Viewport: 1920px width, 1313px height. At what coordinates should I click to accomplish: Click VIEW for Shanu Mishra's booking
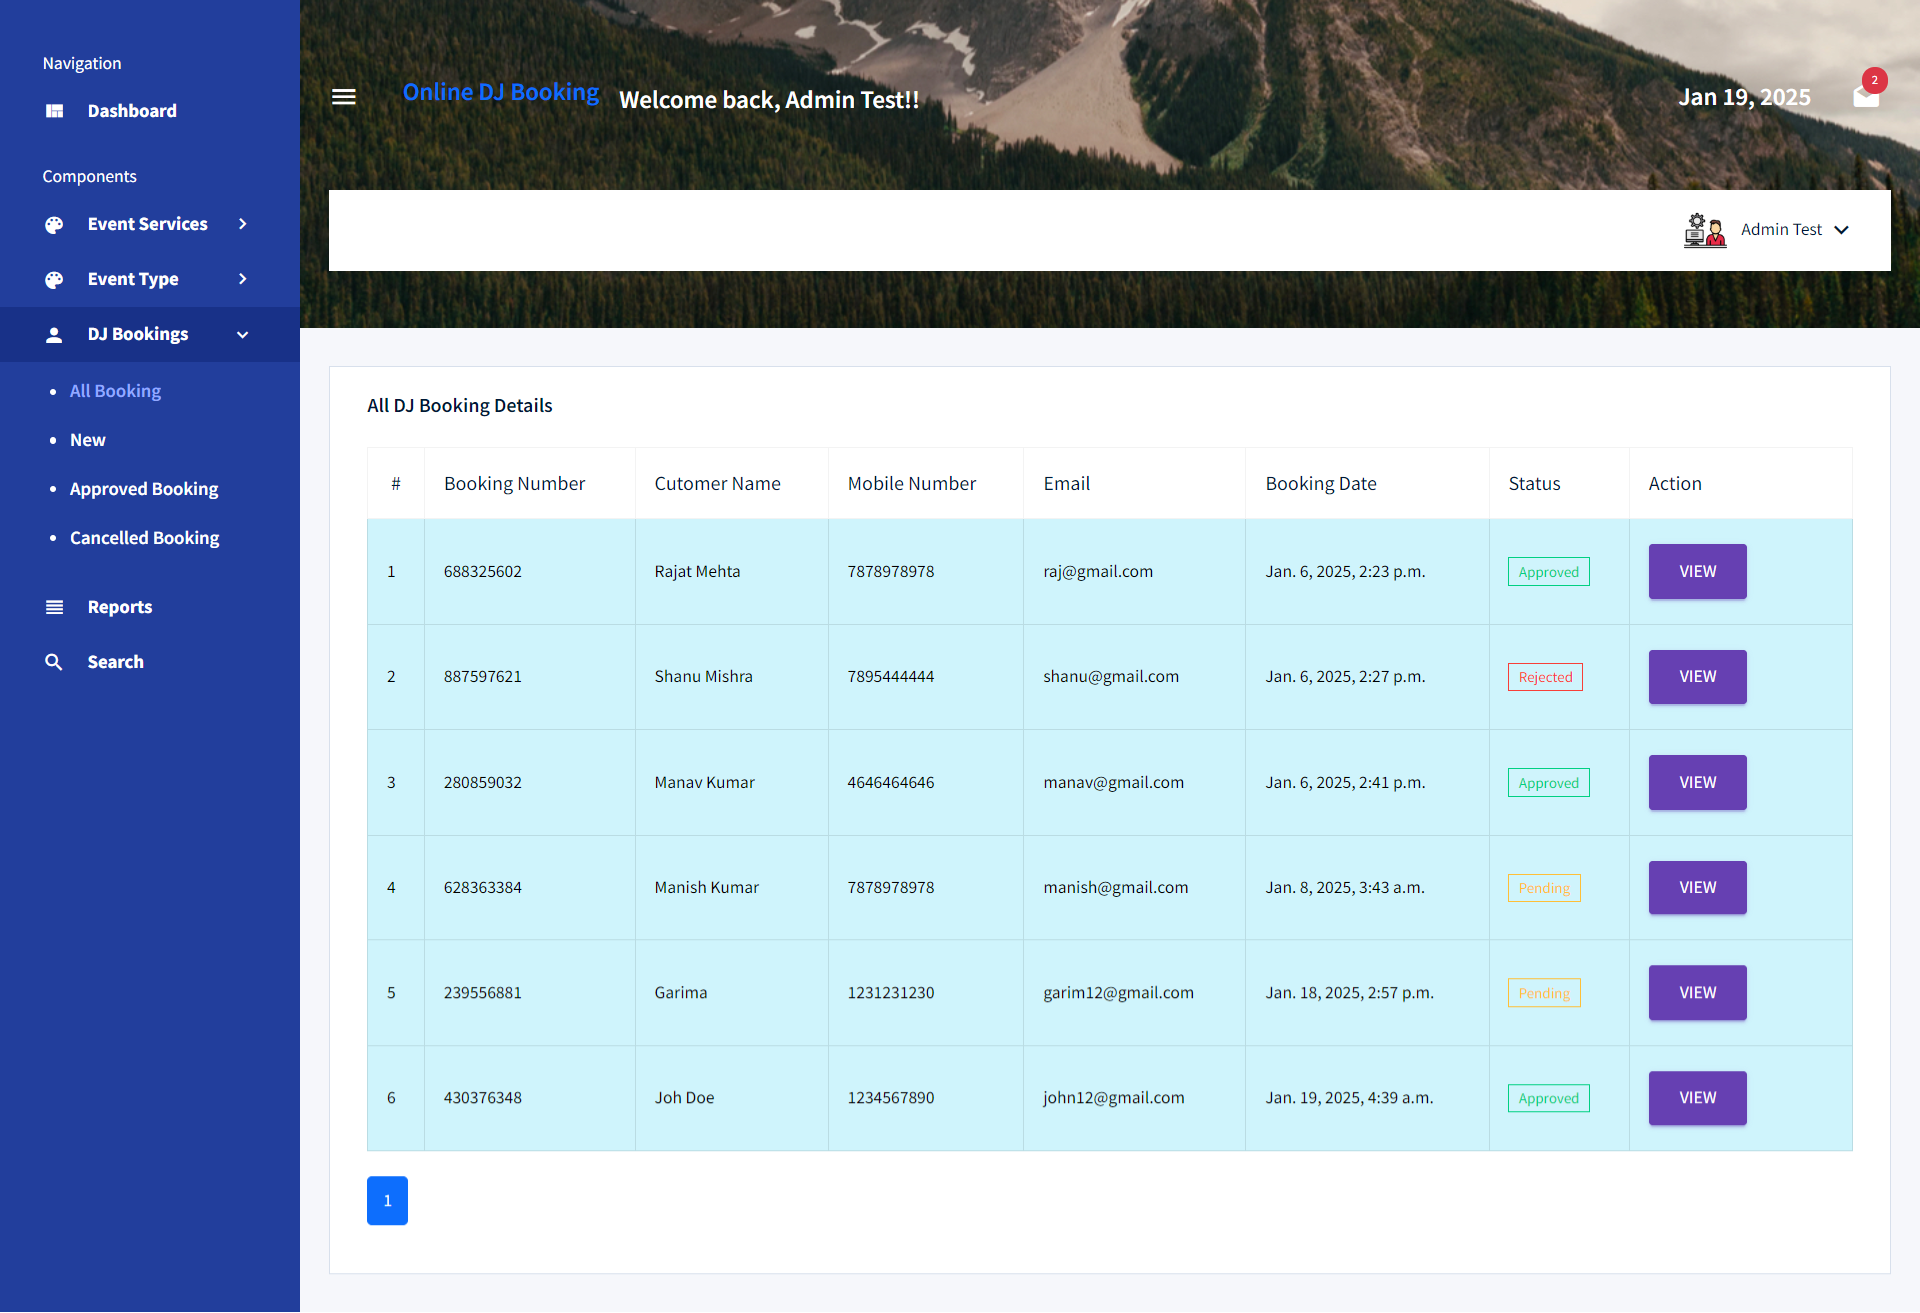[x=1697, y=677]
